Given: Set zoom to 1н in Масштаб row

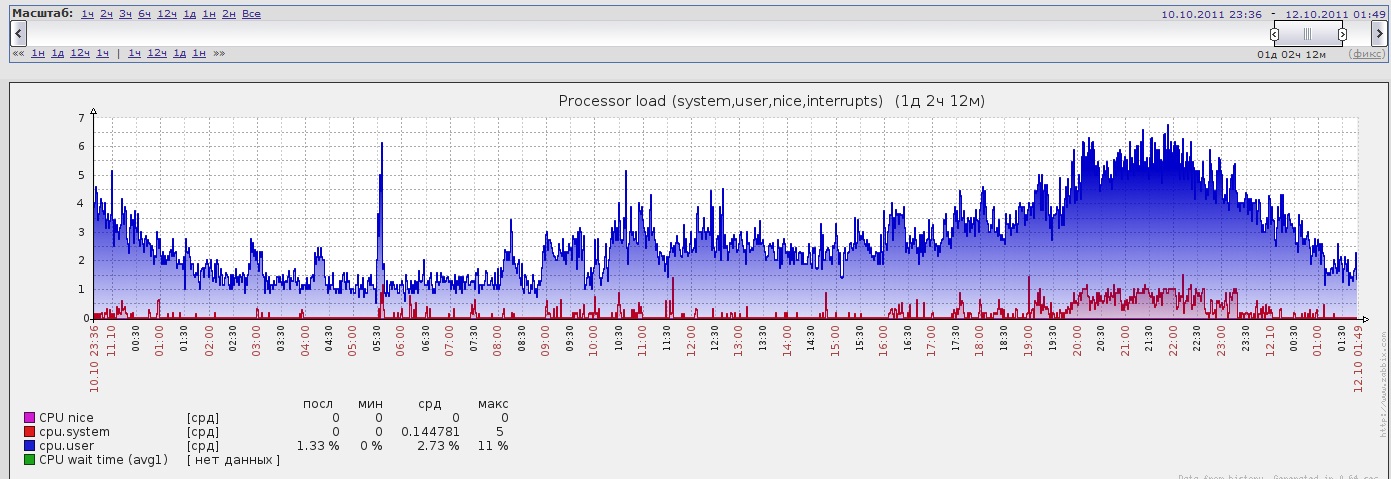Looking at the screenshot, I should tap(209, 14).
